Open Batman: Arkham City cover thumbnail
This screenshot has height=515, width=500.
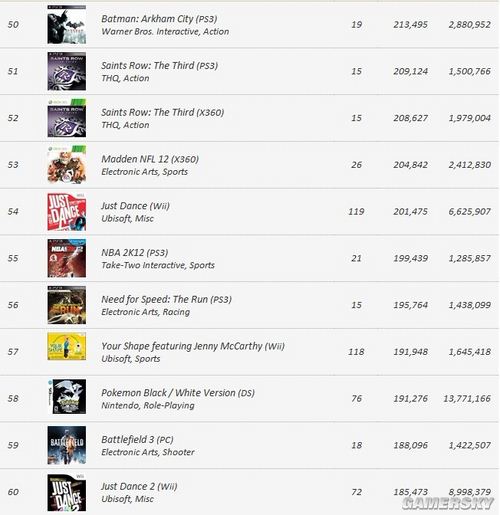(67, 25)
